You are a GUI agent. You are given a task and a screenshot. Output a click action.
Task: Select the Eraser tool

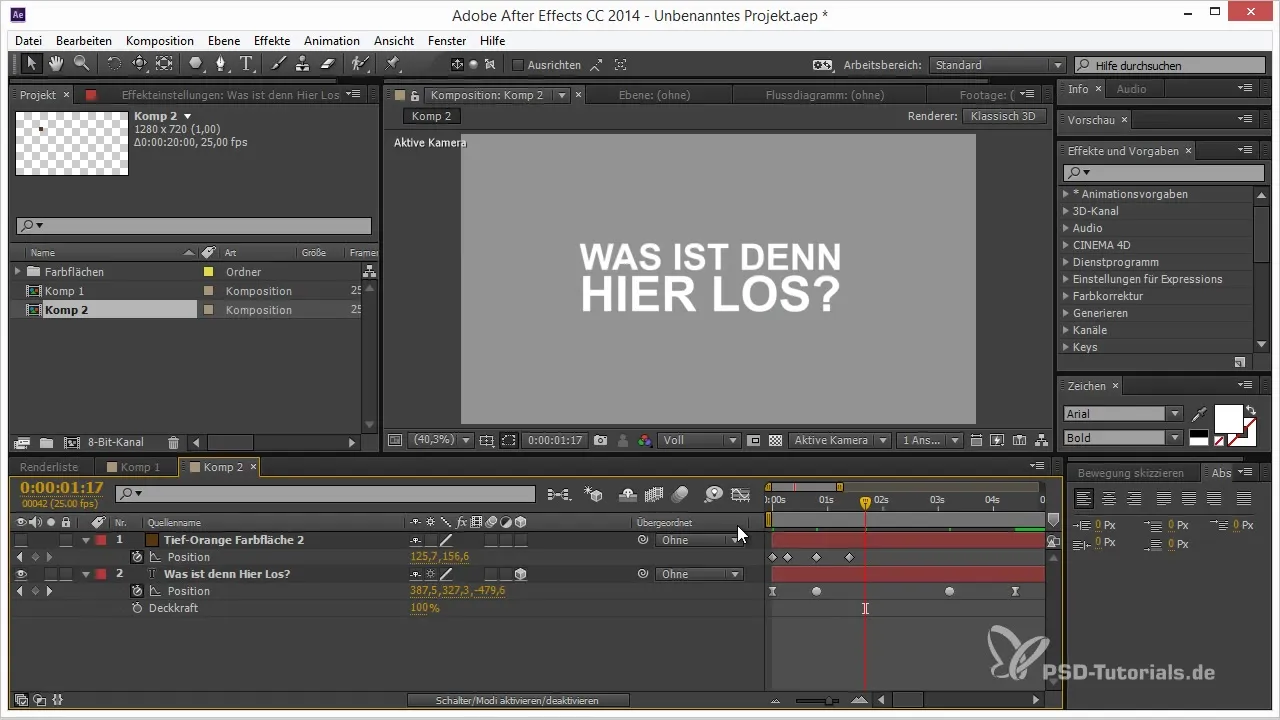pos(328,64)
